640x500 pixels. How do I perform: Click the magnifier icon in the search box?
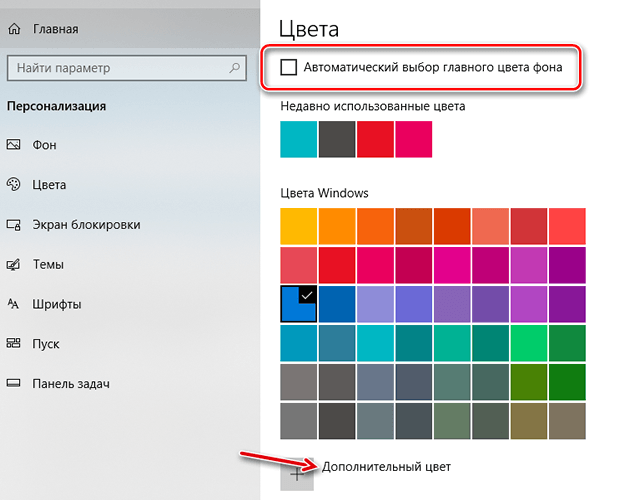tap(234, 68)
